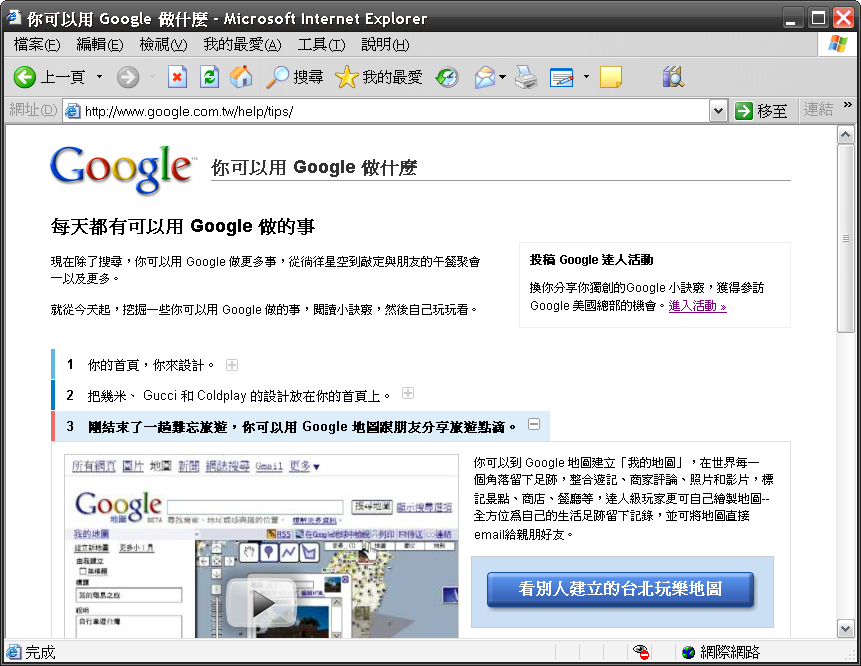Select tip 3 heading about Google 地圖
Image resolution: width=861 pixels, height=666 pixels.
pos(302,427)
